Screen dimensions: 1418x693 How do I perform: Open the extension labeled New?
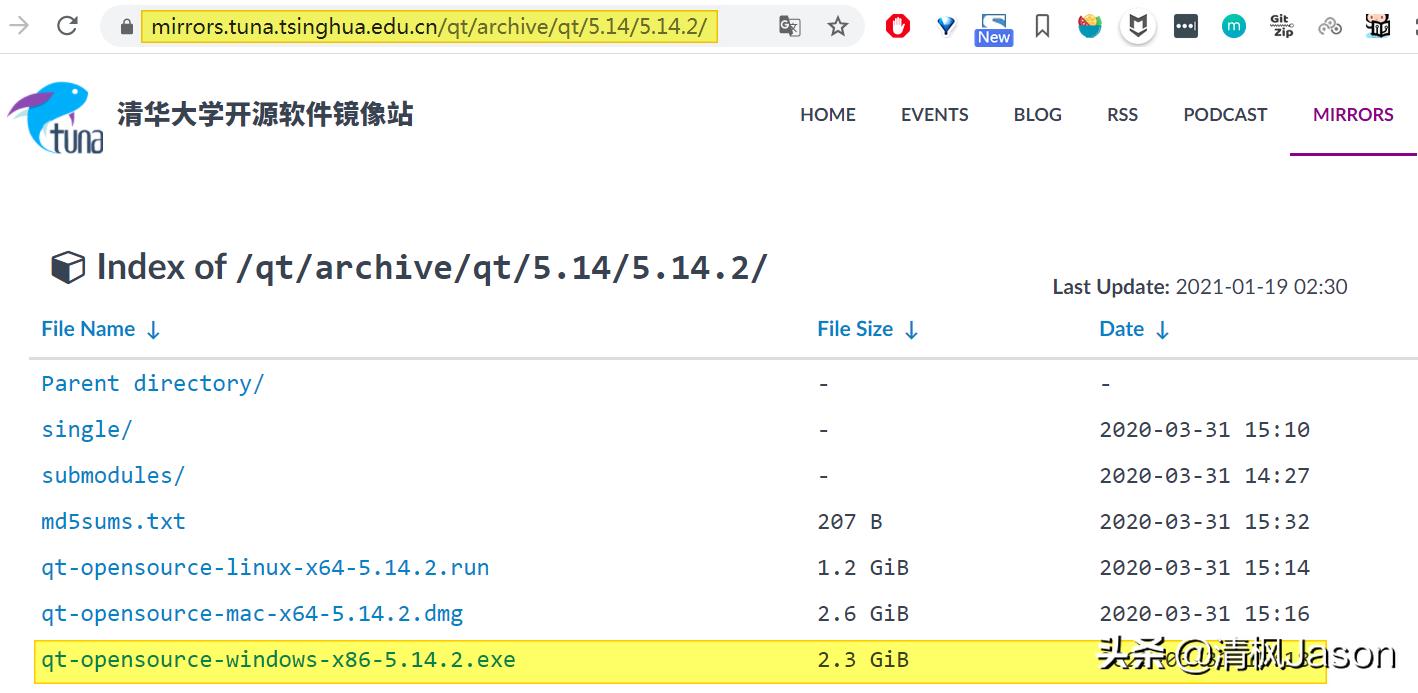[x=992, y=26]
